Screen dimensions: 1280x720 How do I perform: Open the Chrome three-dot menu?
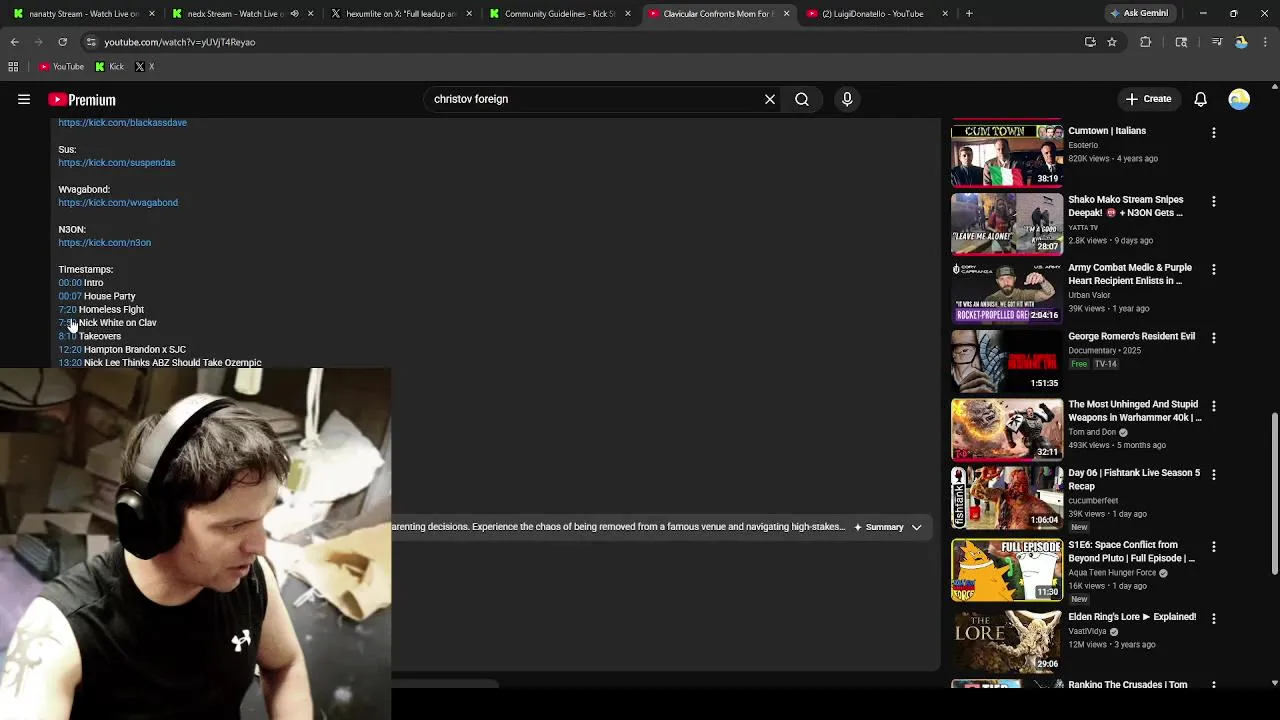click(1266, 42)
